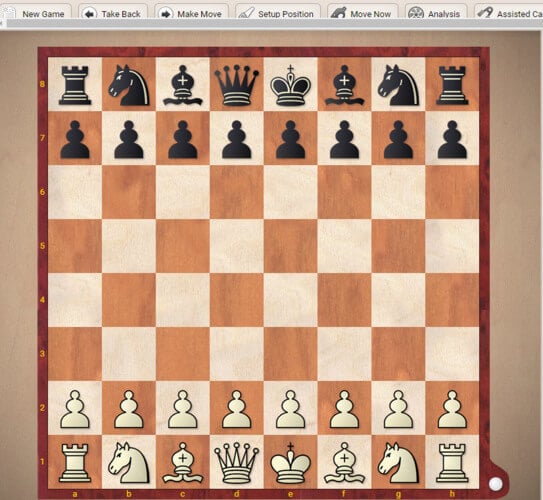Screen dimensions: 543x500
Task: Select the black bishop on f8
Action: click(x=344, y=85)
